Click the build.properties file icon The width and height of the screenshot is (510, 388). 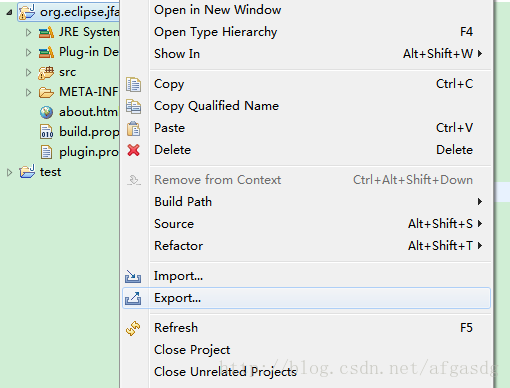pyautogui.click(x=46, y=132)
